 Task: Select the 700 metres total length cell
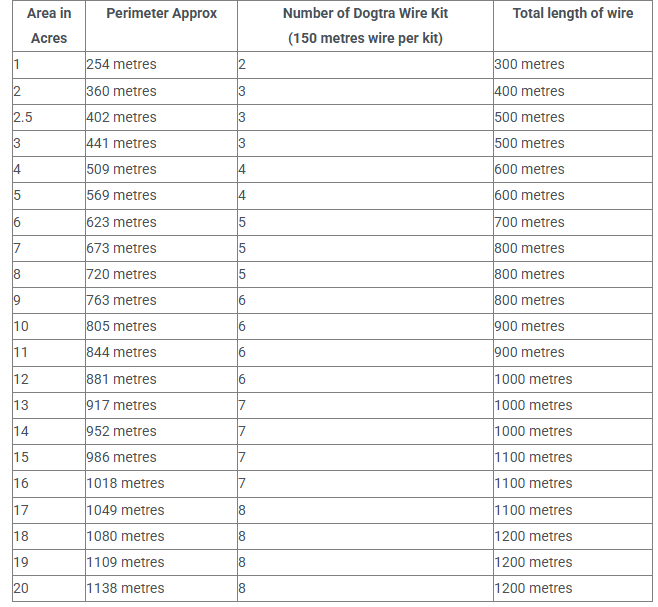pos(529,222)
